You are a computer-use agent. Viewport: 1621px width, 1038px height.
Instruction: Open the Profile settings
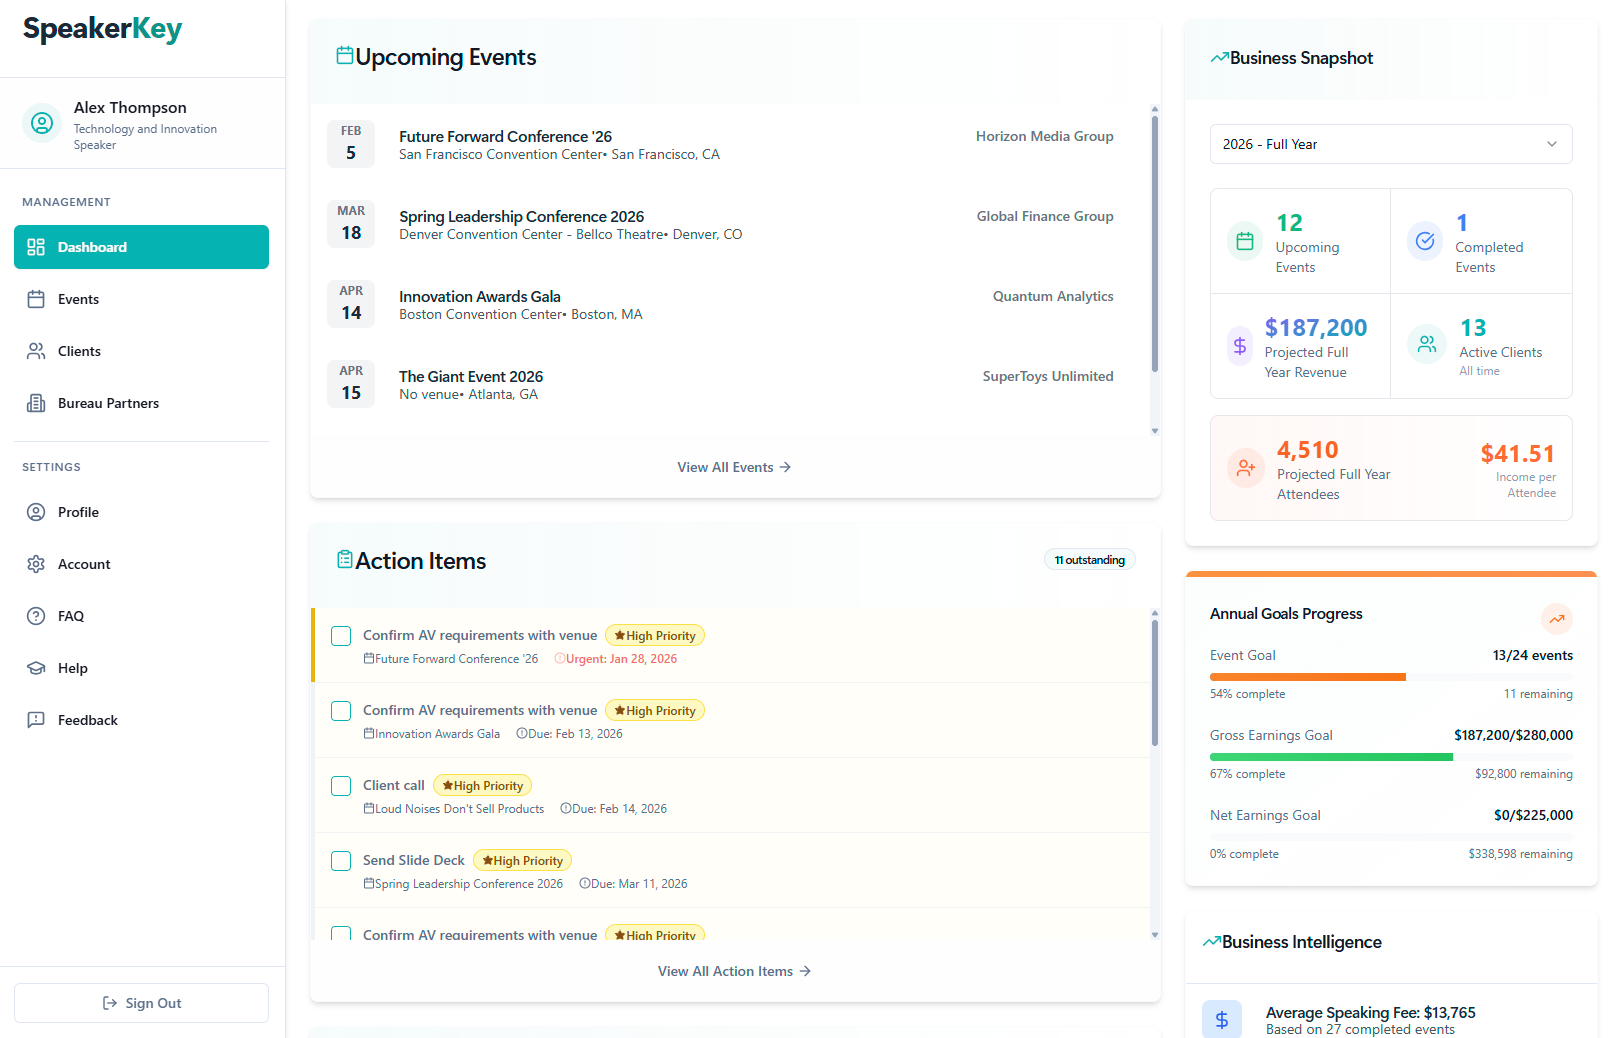pyautogui.click(x=141, y=512)
